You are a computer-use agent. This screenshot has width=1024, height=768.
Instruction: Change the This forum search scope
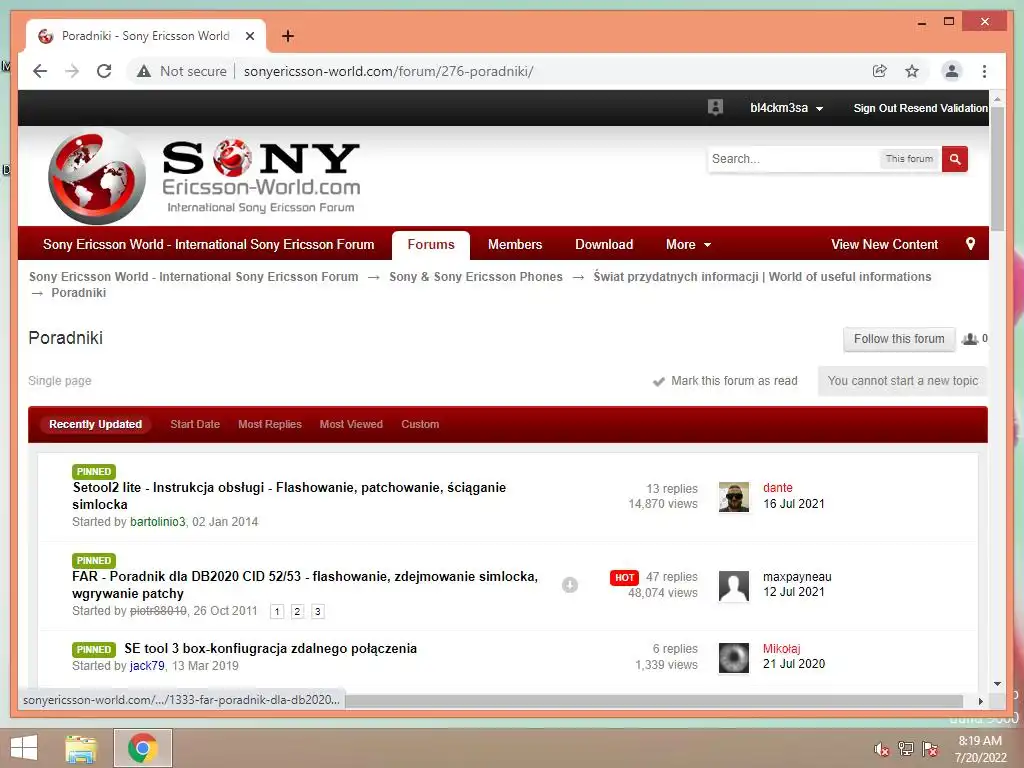(909, 159)
